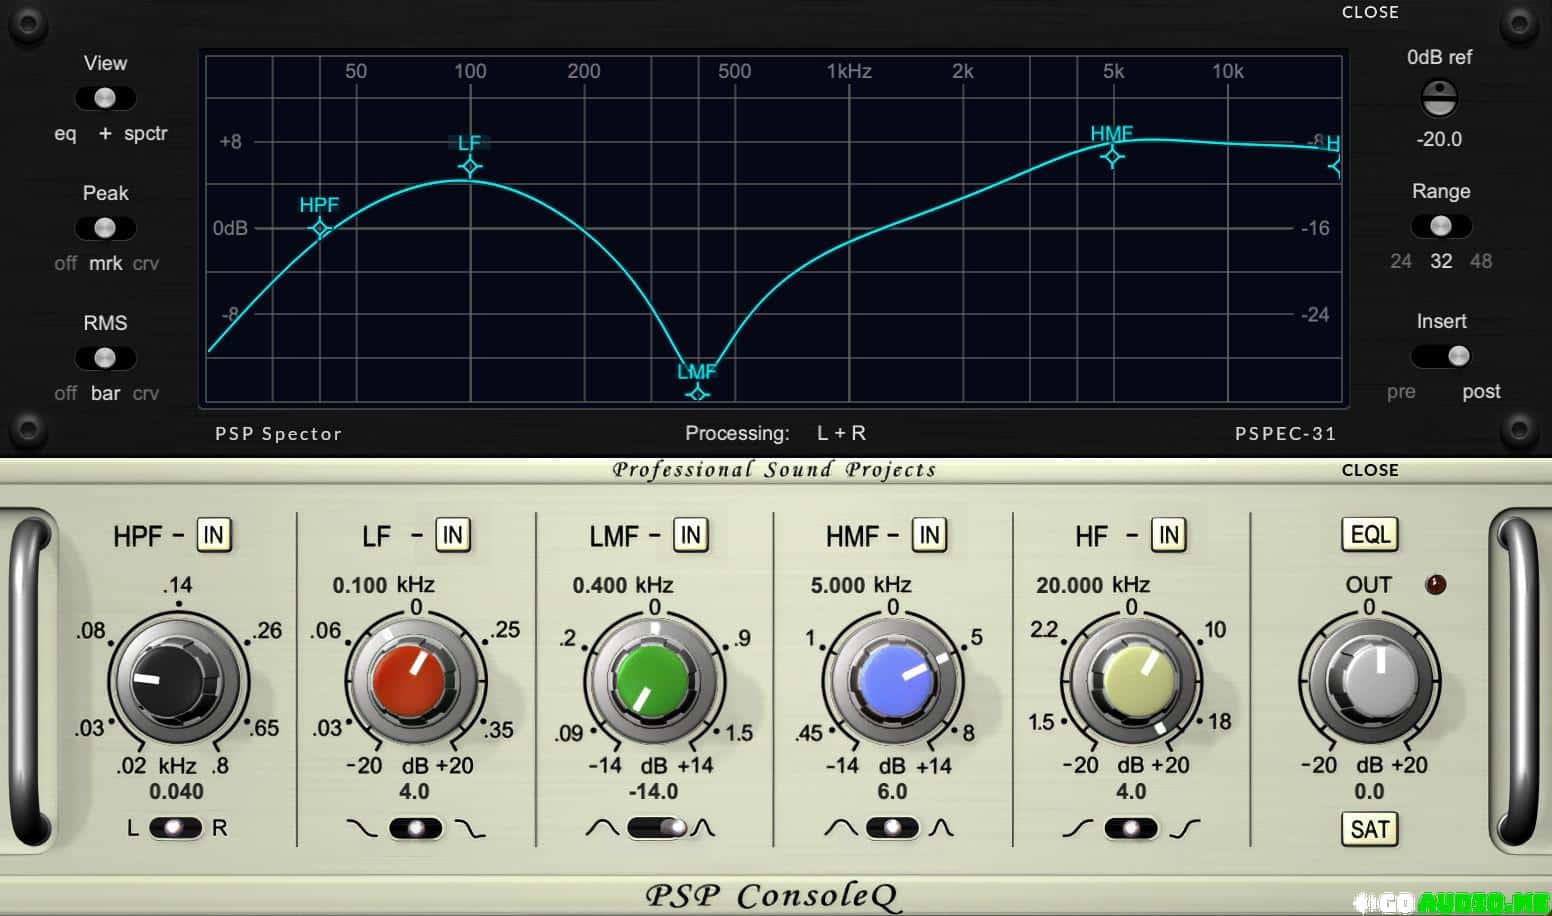Image resolution: width=1552 pixels, height=916 pixels.
Task: Click the low shelf shape icon left of LF switch
Action: [x=361, y=828]
